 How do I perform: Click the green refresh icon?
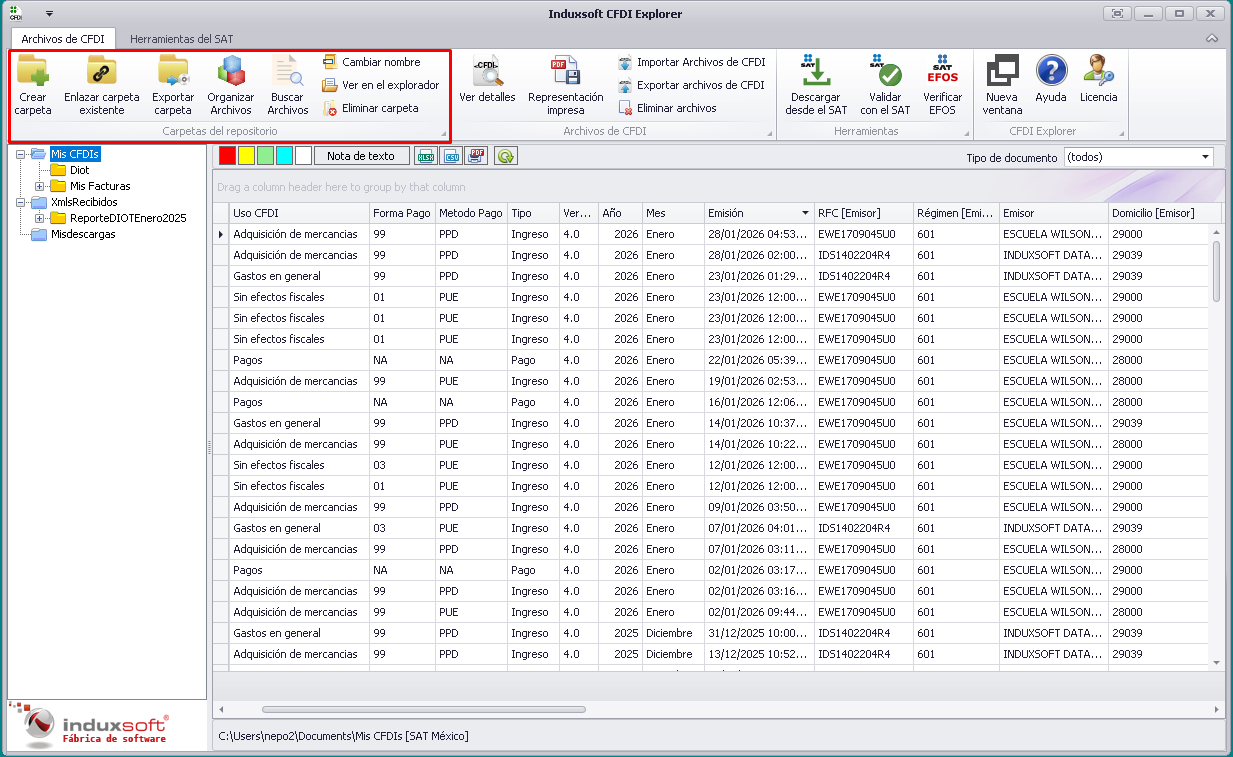coord(506,156)
